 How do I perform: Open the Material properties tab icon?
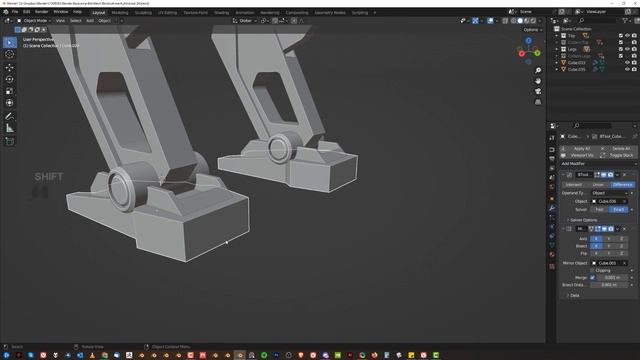pos(552,254)
